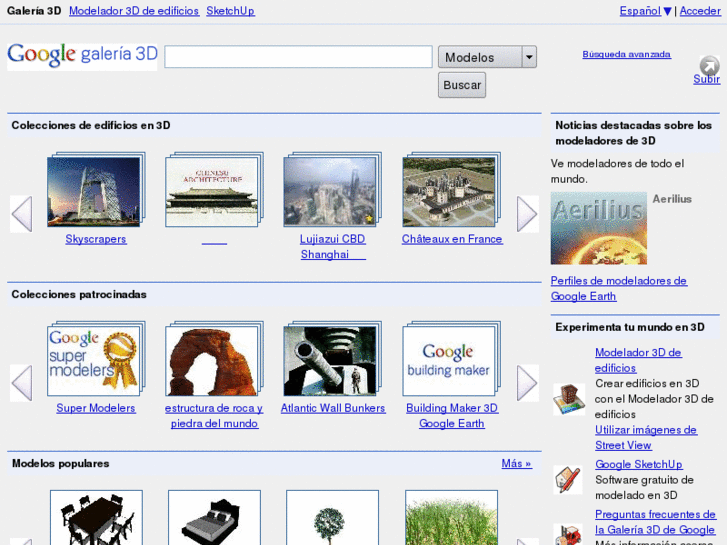Open the SketchUp link in top bar
Image resolution: width=727 pixels, height=545 pixels.
[230, 11]
